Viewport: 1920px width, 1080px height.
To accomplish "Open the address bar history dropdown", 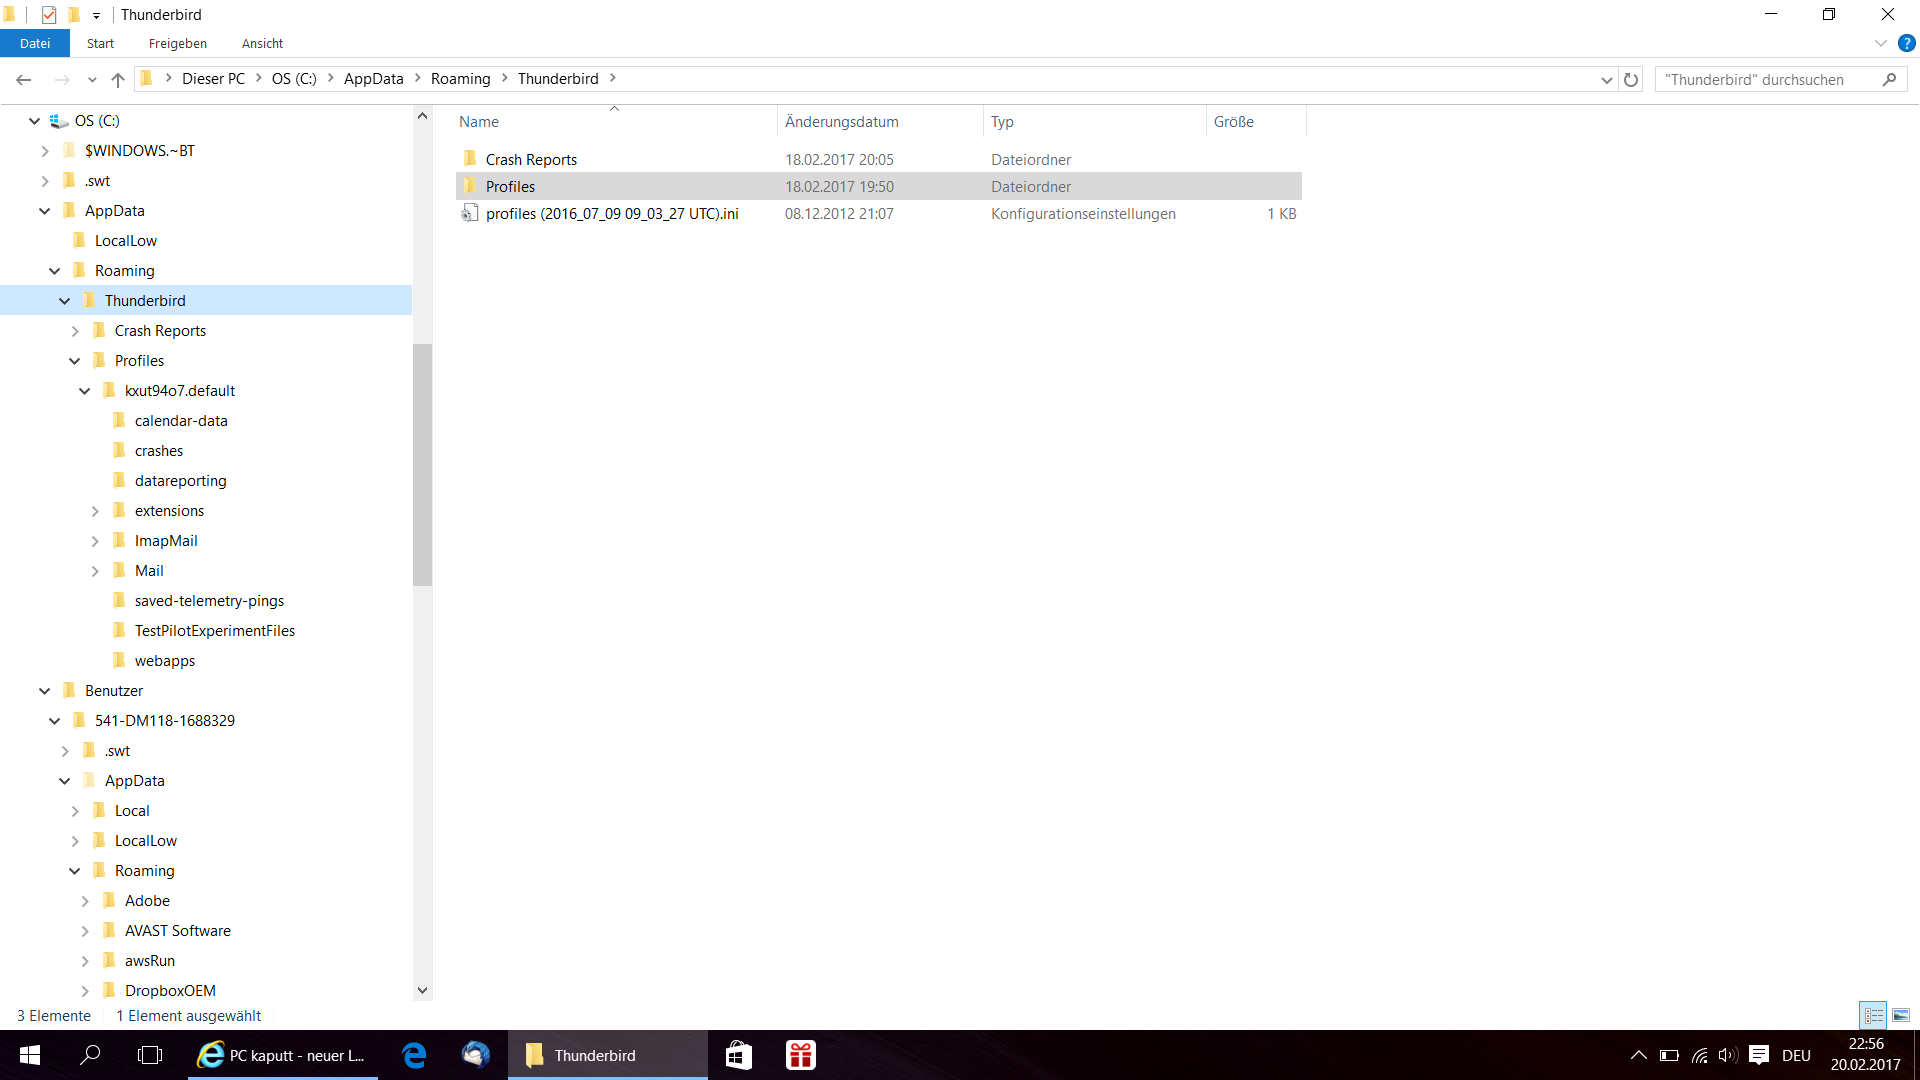I will point(1606,79).
